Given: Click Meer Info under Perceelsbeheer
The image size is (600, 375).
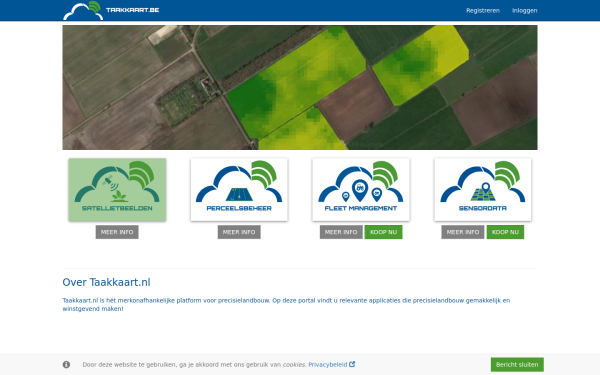Looking at the screenshot, I should tap(239, 232).
